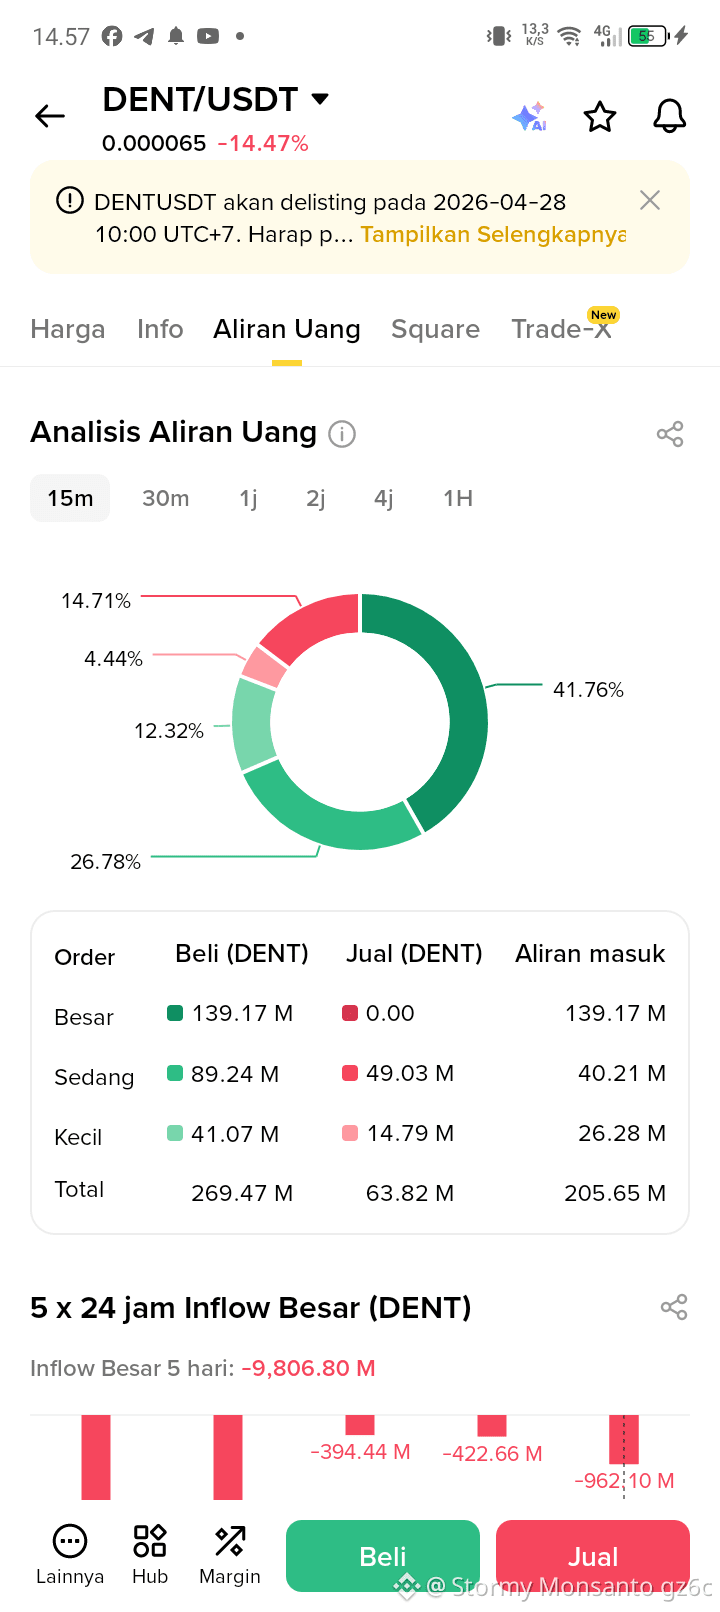Open Facebook notification in status bar
Screen dimensions: 720x1612
(x=112, y=36)
